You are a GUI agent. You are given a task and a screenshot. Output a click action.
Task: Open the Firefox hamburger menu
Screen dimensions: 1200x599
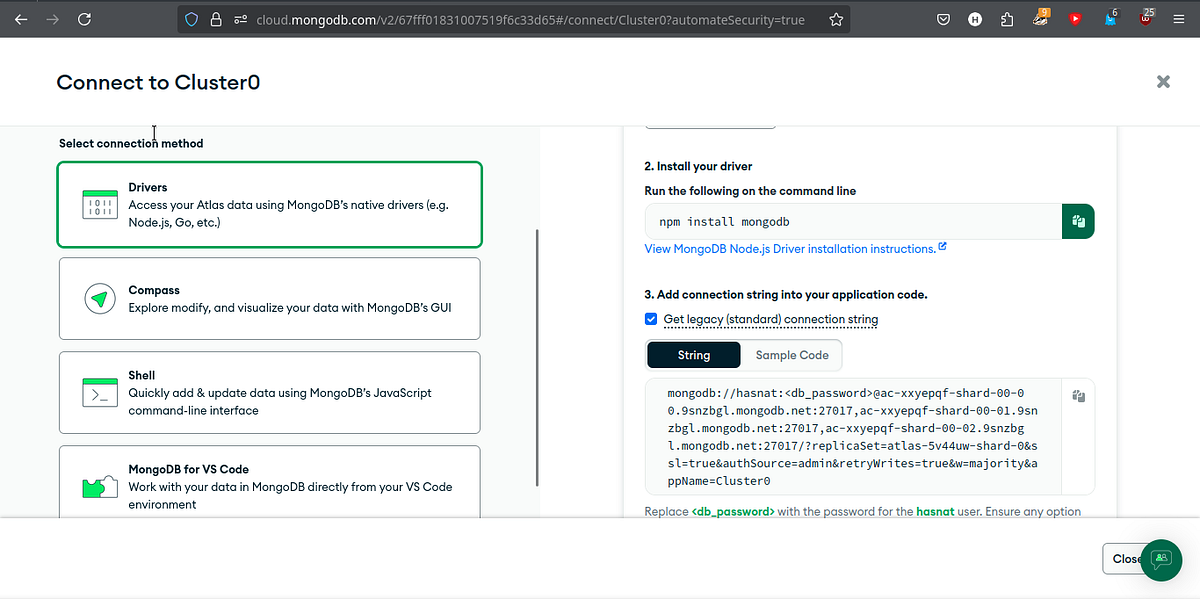pyautogui.click(x=1178, y=18)
